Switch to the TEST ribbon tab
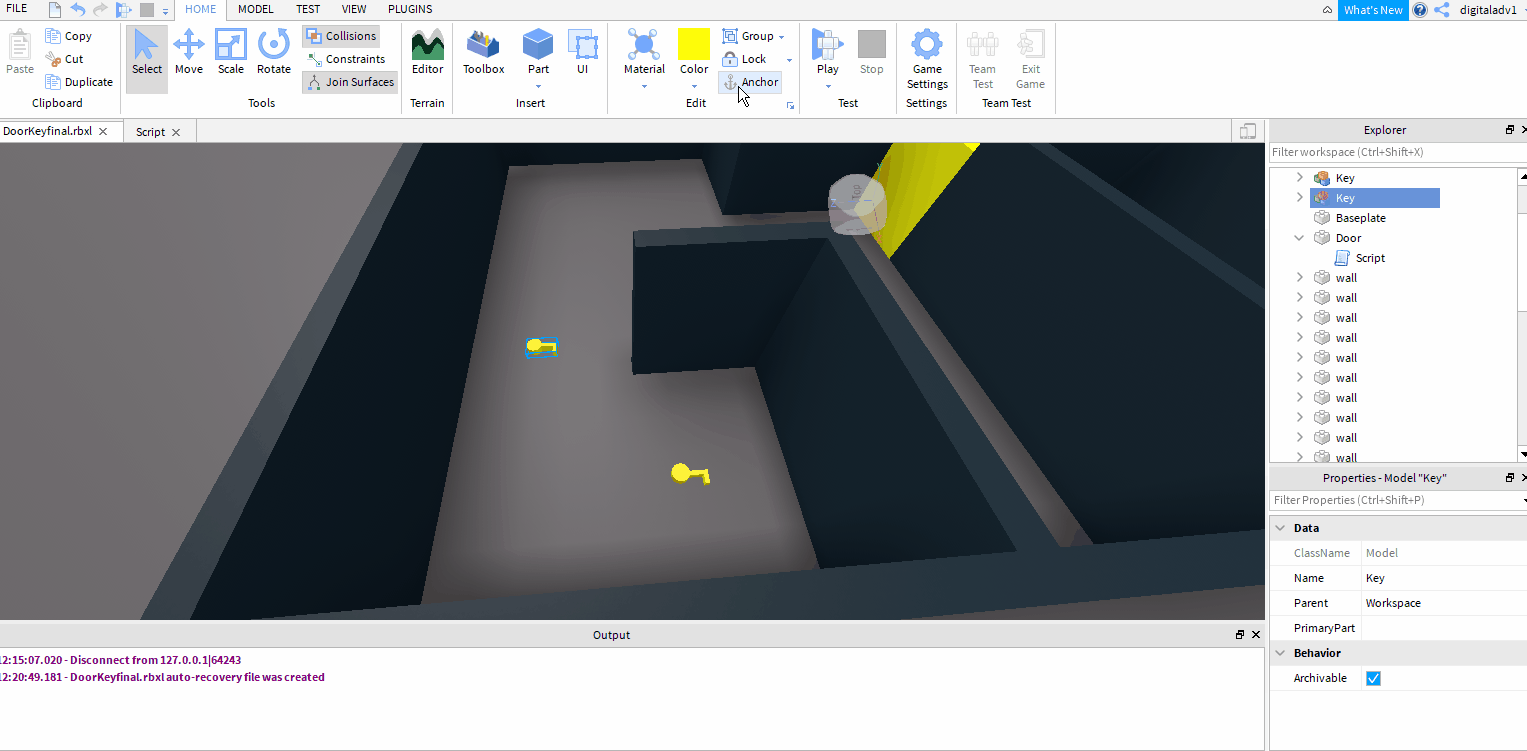The width and height of the screenshot is (1527, 751). (309, 9)
